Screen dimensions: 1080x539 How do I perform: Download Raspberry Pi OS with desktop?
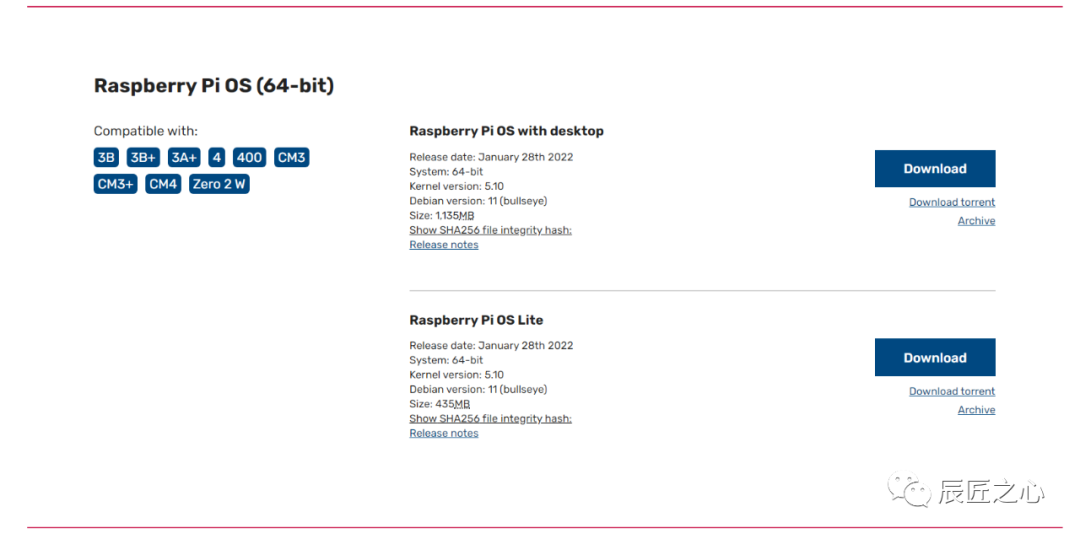coord(934,169)
